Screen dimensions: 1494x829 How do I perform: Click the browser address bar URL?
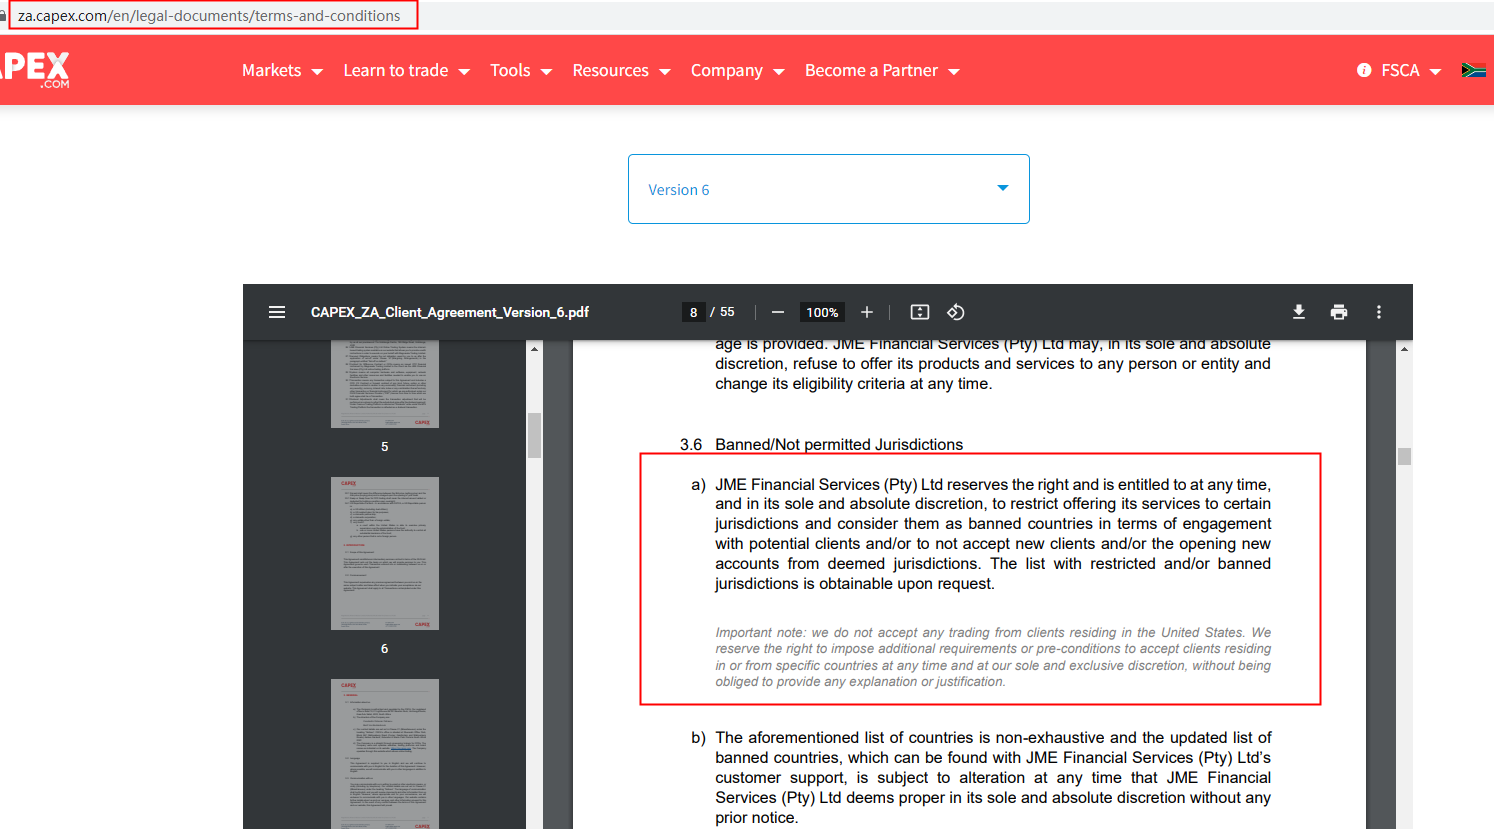(209, 16)
